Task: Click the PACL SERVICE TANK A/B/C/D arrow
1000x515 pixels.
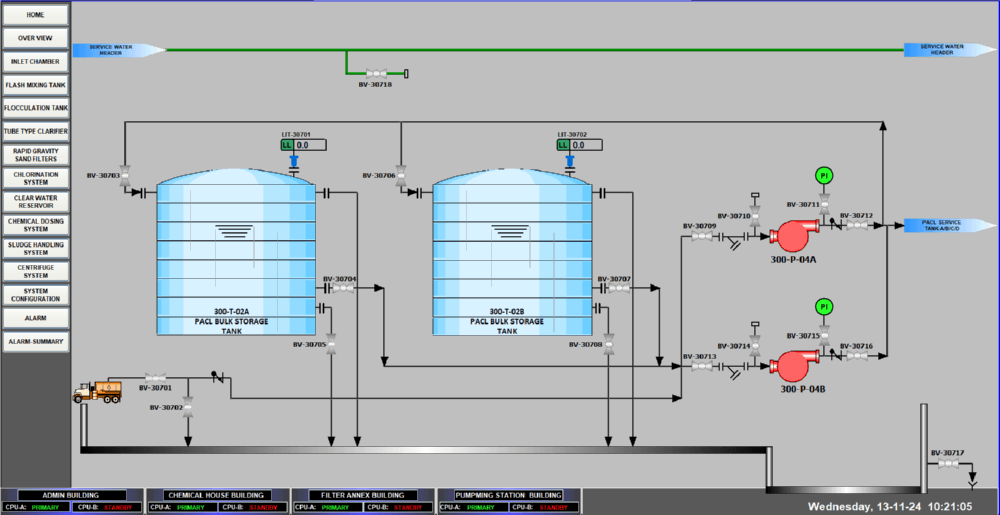Action: click(944, 225)
